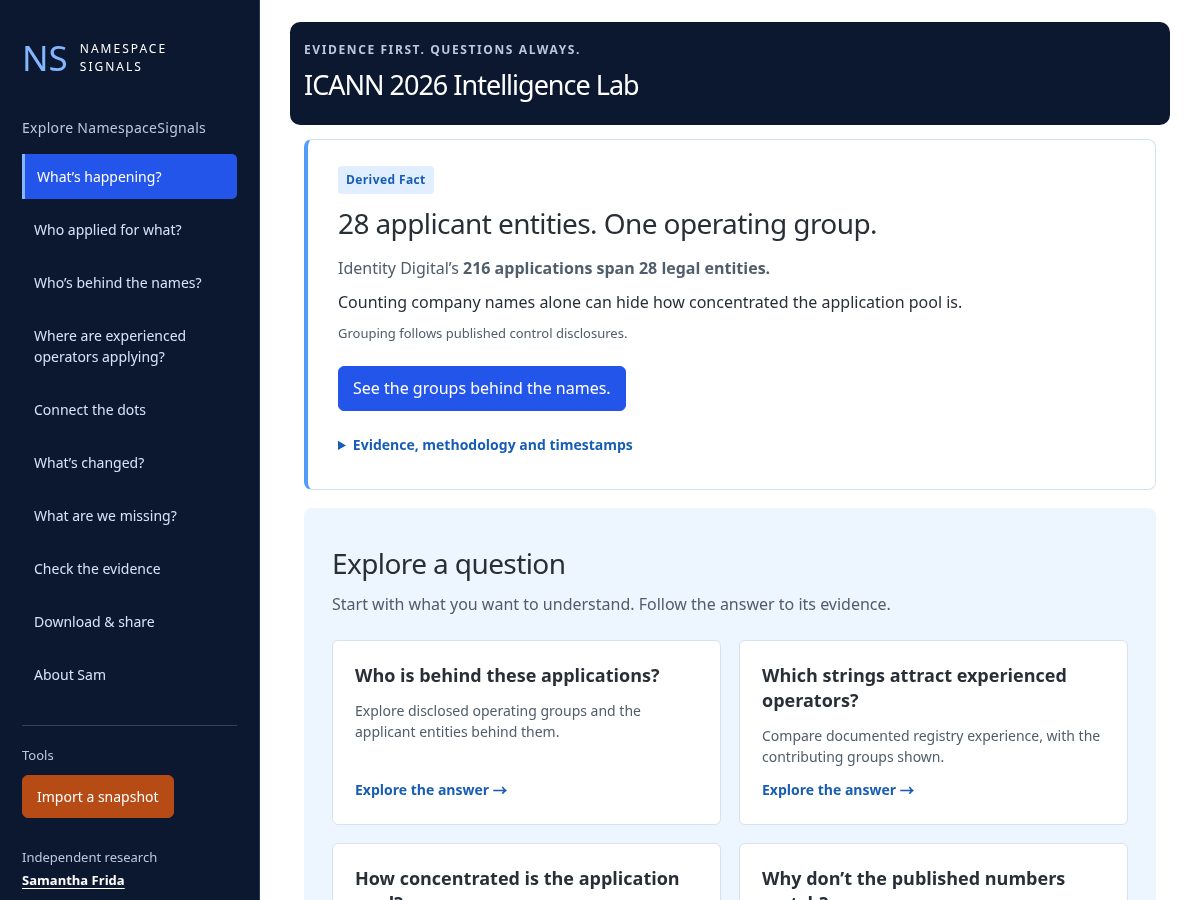Click the Import a snapshot button
Viewport: 1200px width, 900px height.
click(x=98, y=797)
